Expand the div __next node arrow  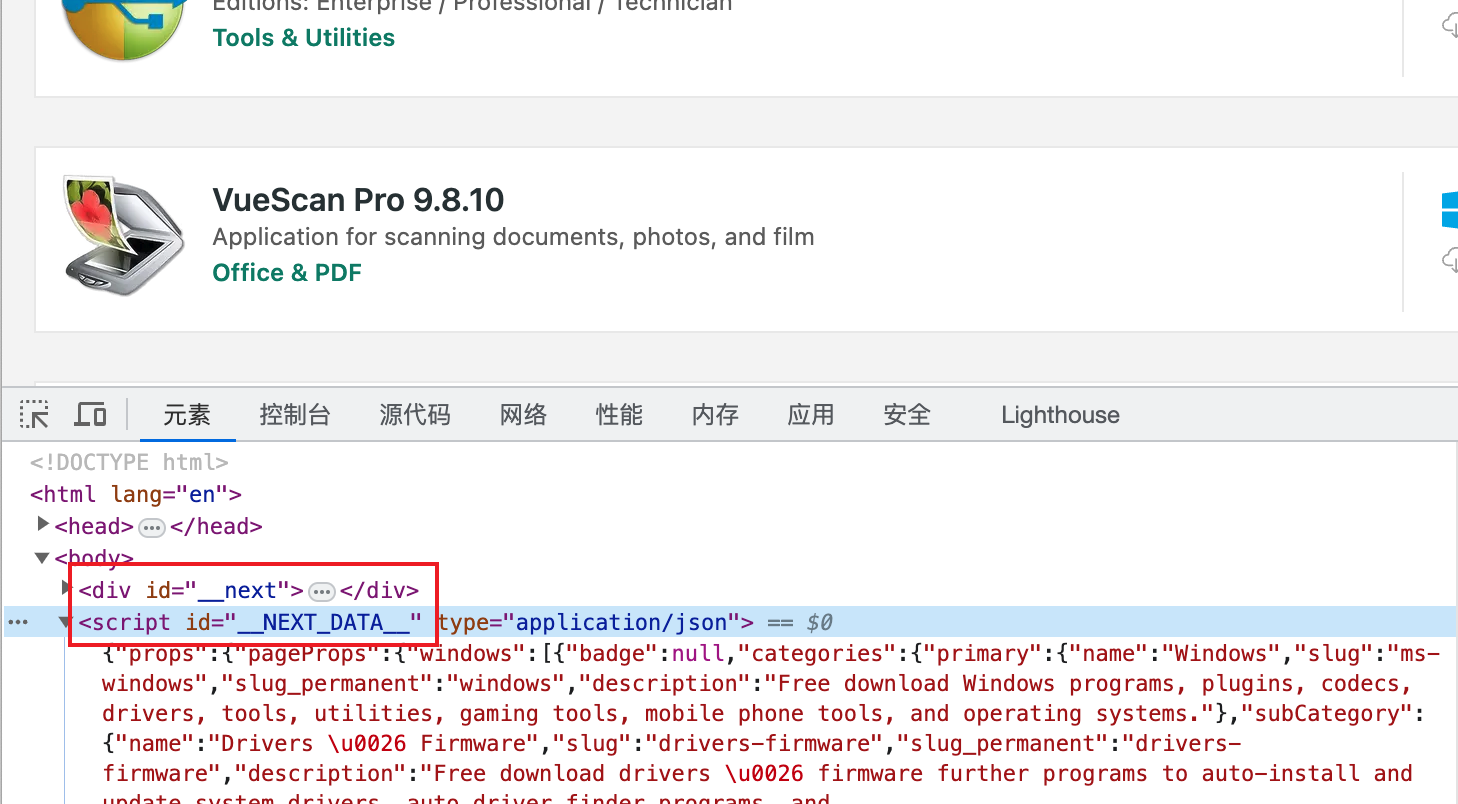(x=67, y=589)
